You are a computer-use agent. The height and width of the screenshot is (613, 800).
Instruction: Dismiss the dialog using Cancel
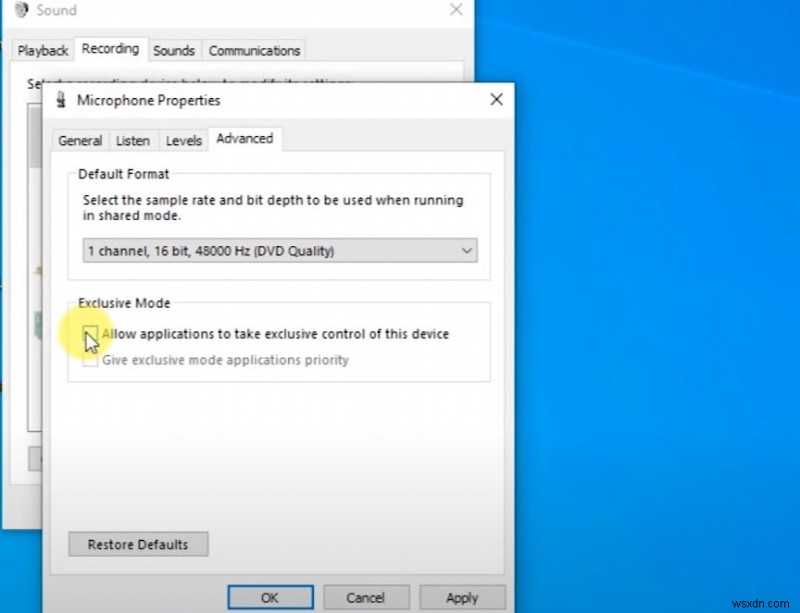[366, 597]
